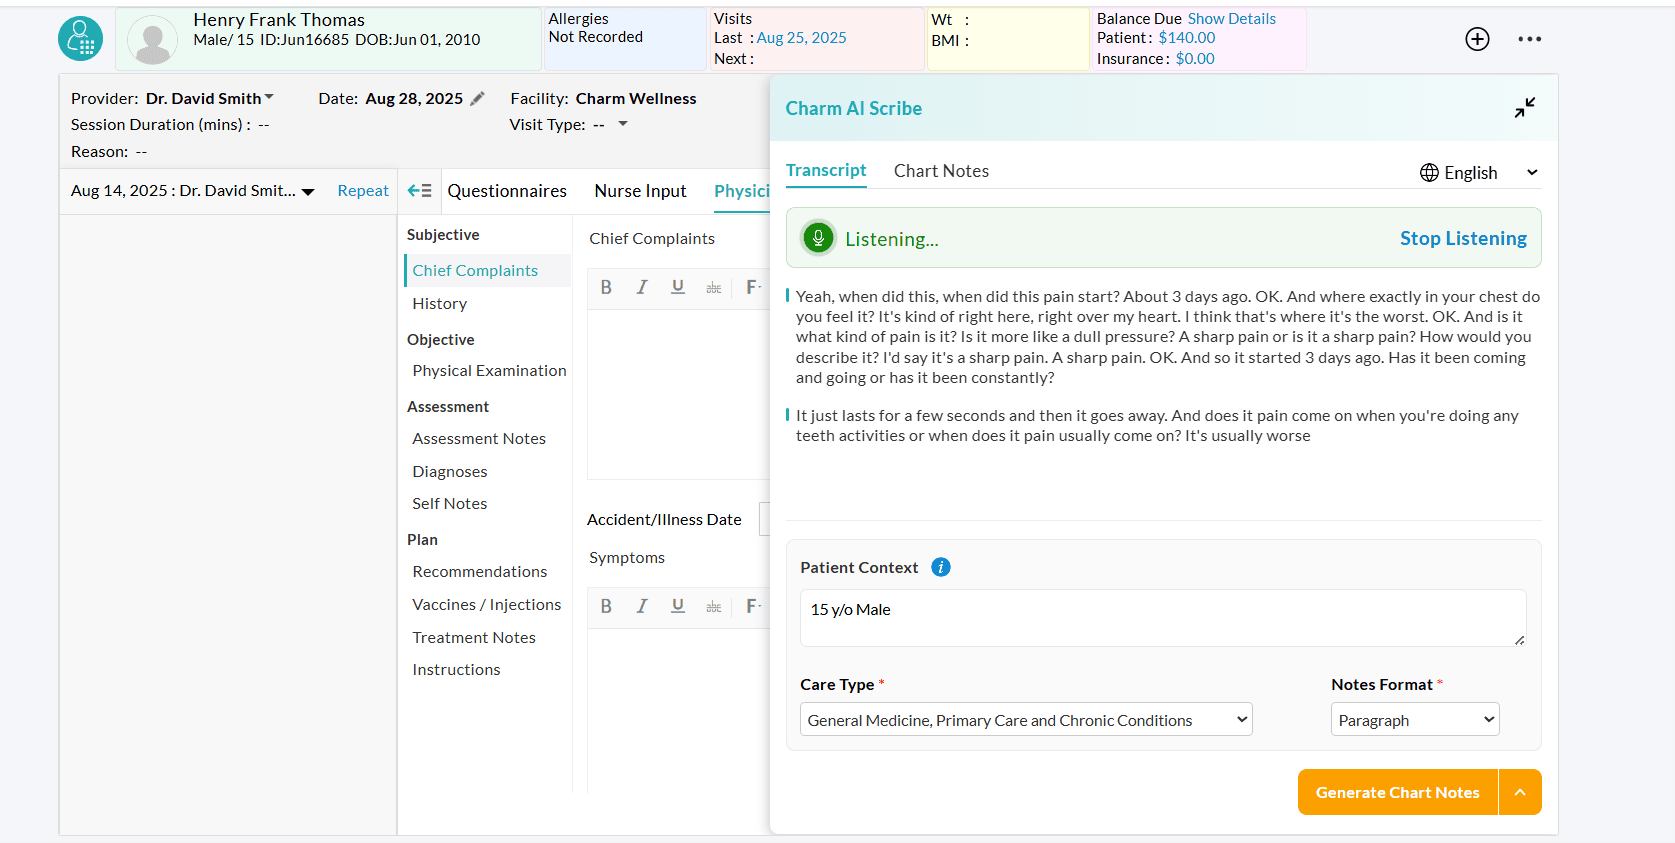
Task: Click the Objective section heading
Action: 441,340
